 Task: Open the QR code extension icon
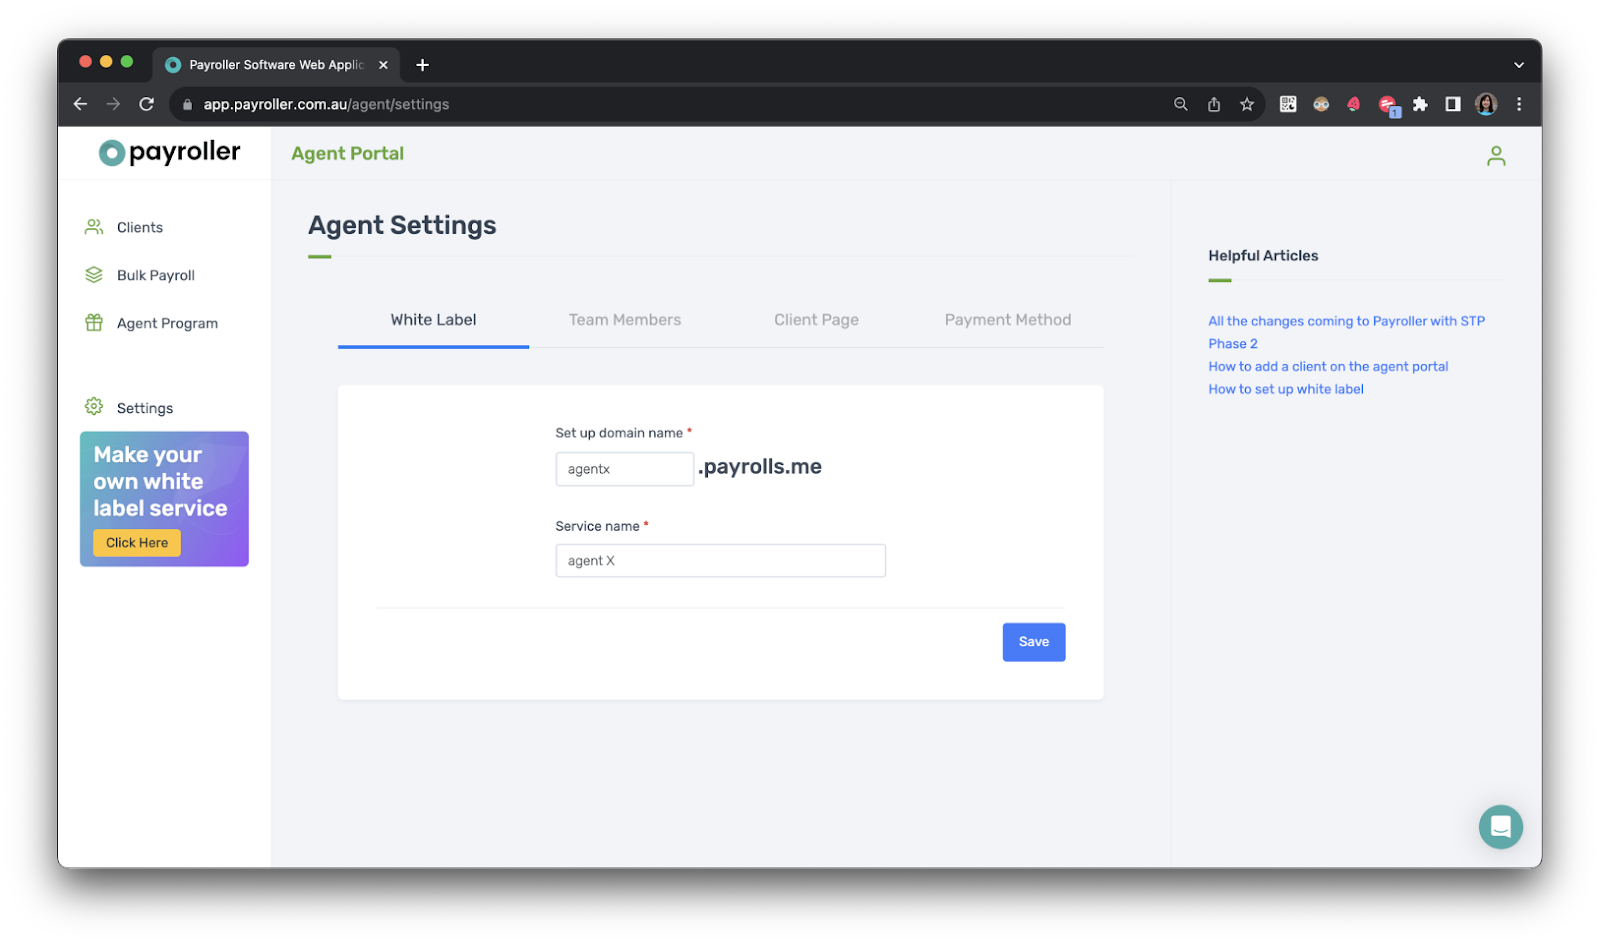[1288, 104]
